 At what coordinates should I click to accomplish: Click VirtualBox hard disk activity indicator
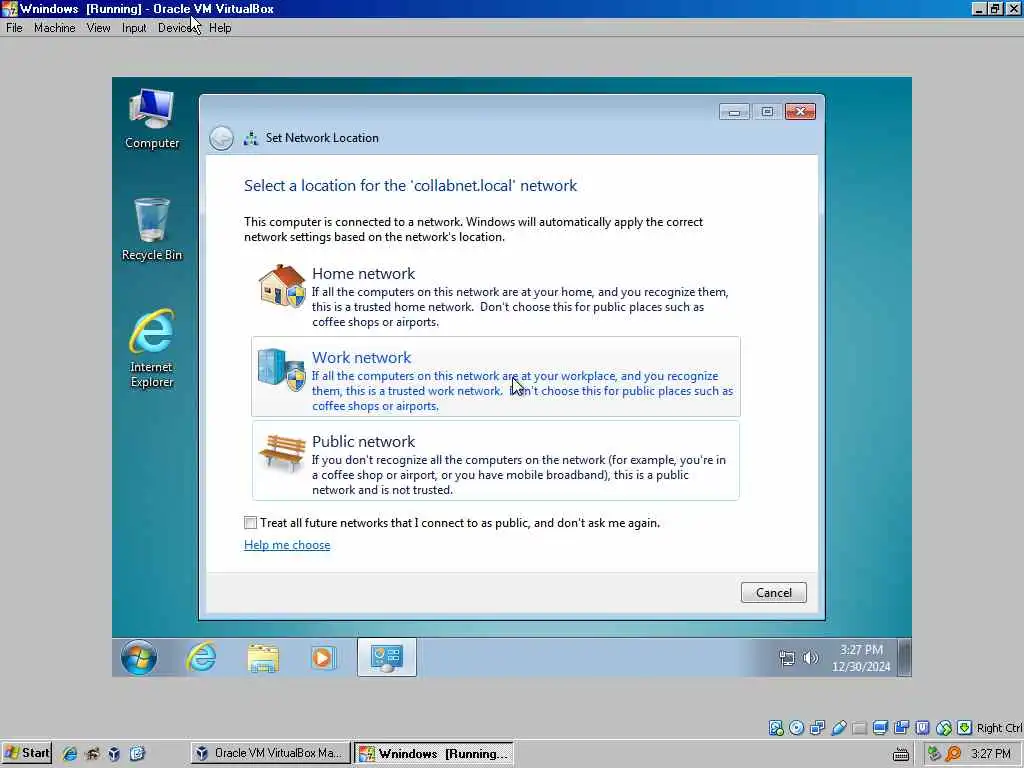tap(776, 728)
